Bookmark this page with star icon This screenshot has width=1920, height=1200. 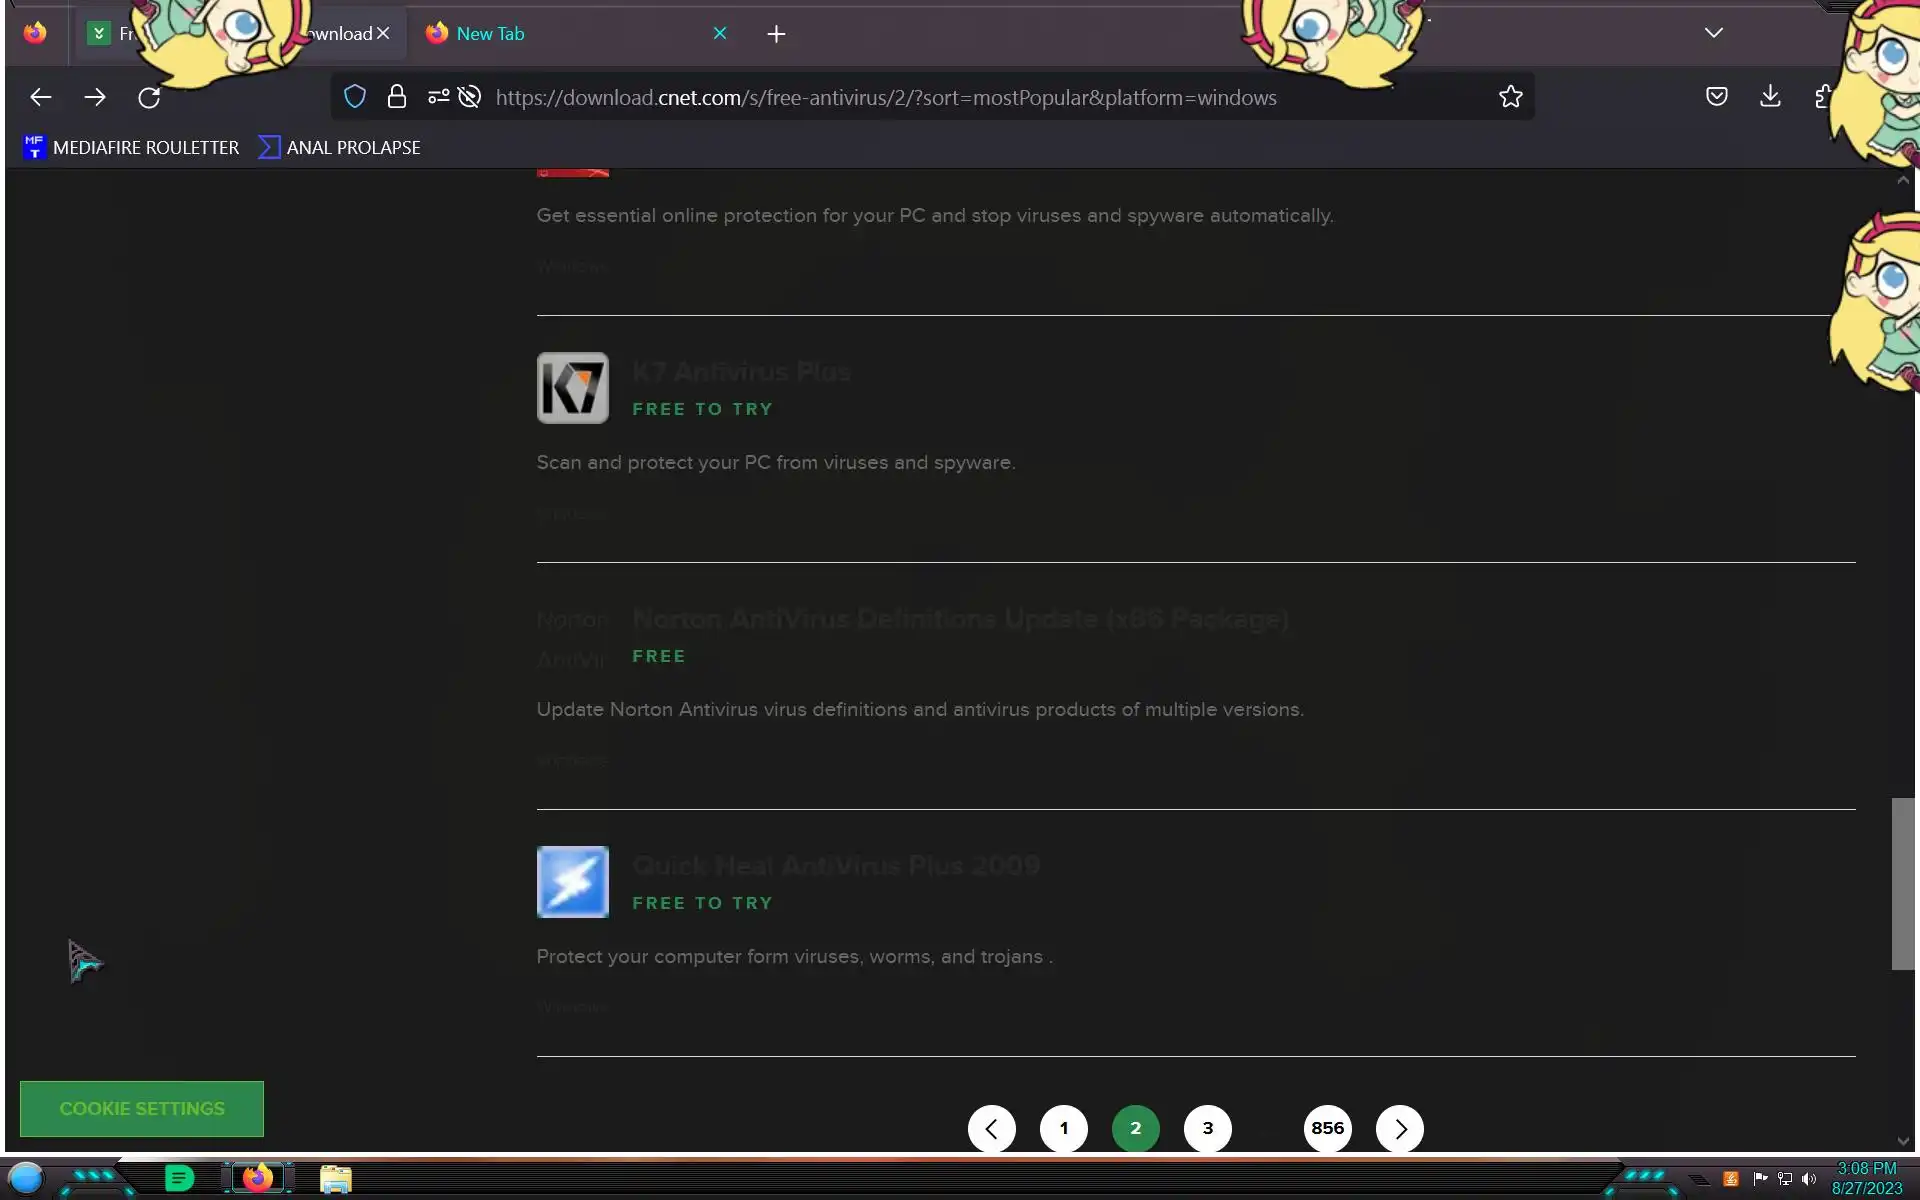1510,97
